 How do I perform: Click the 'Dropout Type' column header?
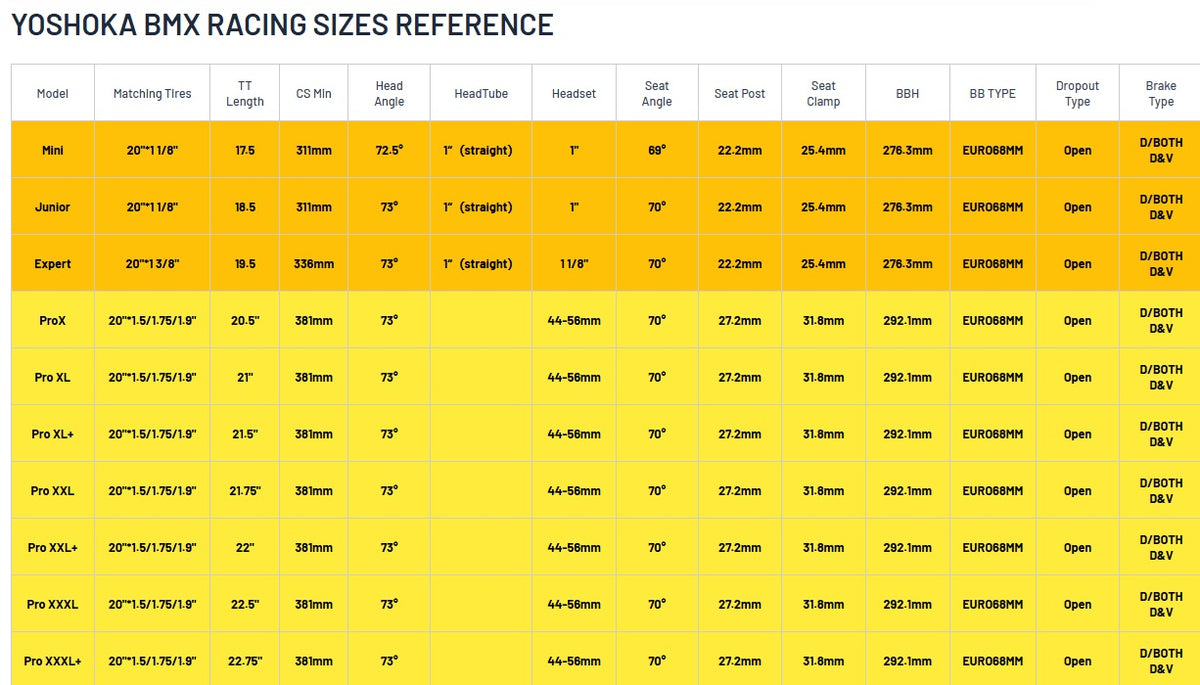(x=1077, y=93)
